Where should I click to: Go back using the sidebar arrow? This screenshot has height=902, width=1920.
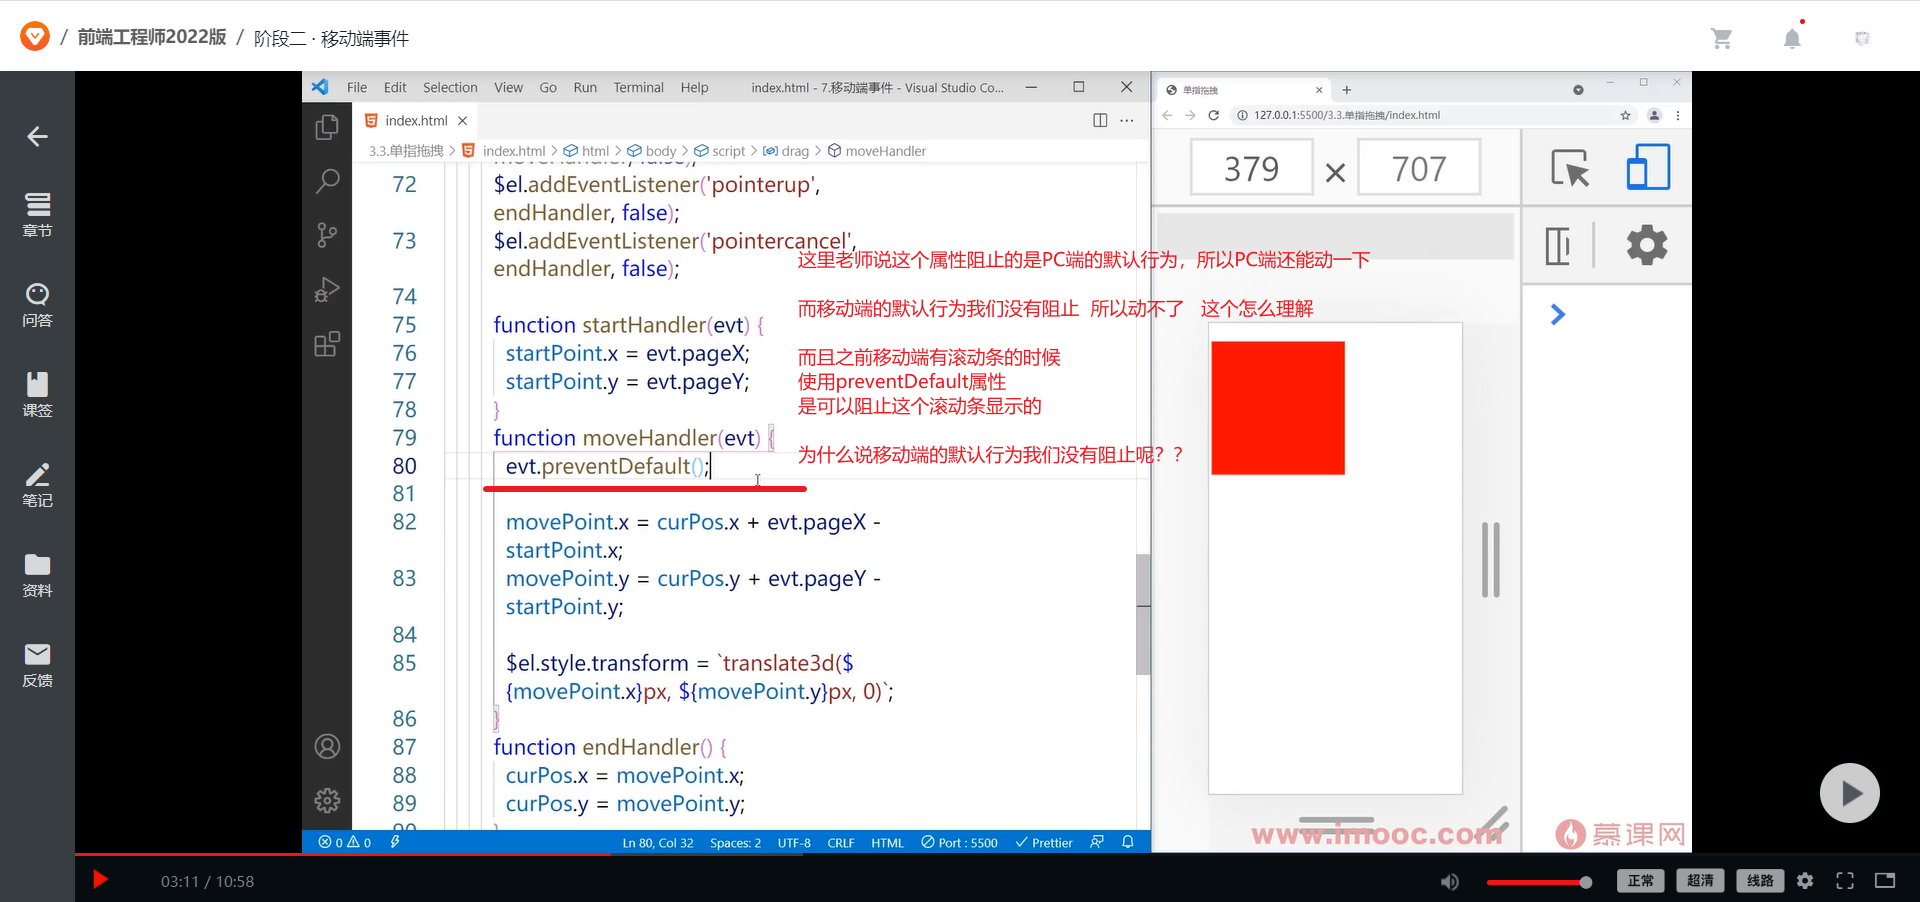click(x=37, y=136)
